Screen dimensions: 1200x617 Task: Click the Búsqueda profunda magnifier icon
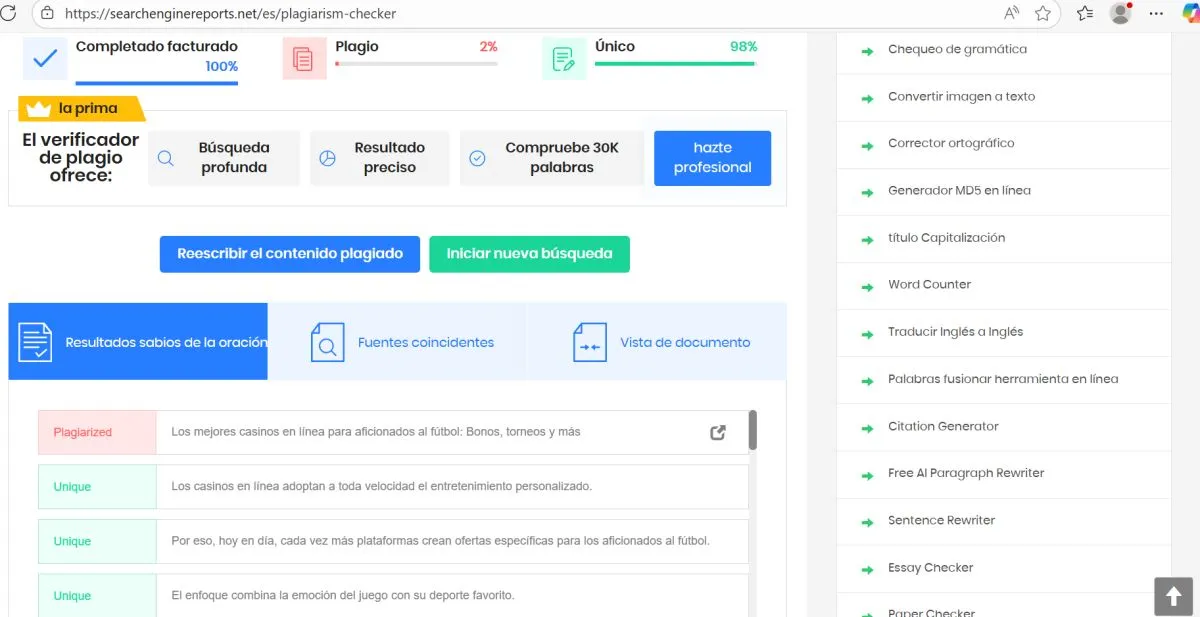[166, 158]
